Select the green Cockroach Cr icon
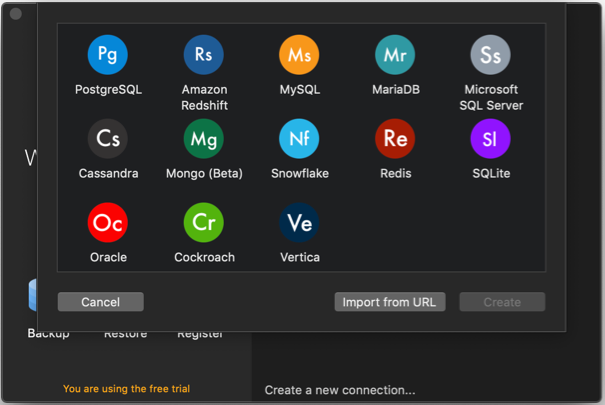 [x=204, y=223]
